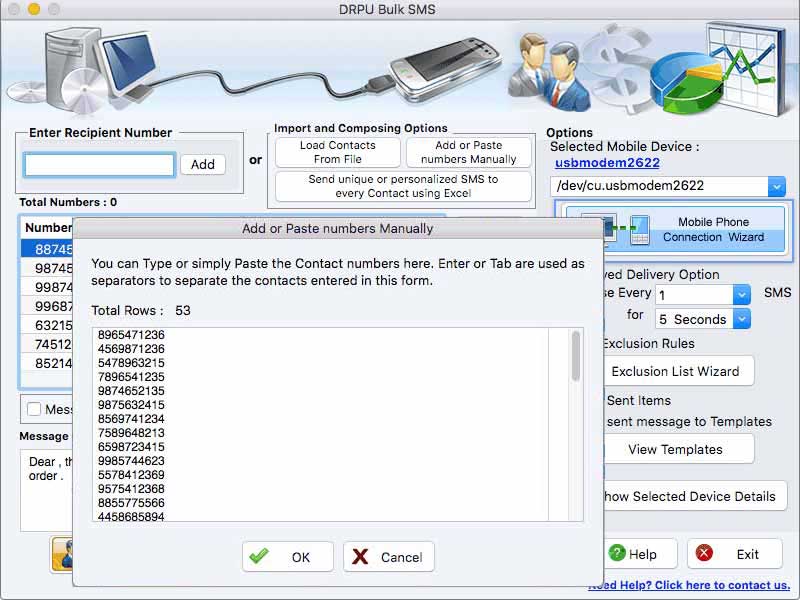Click inside the Enter Recipient Number field
This screenshot has width=800, height=600.
[x=100, y=164]
